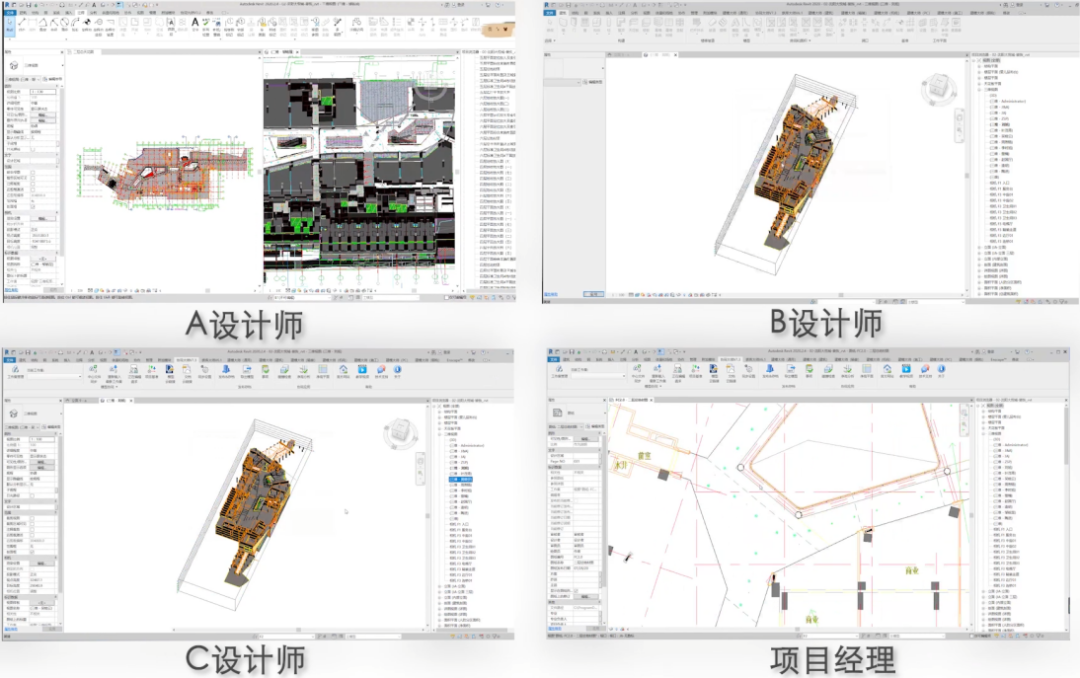Click the Revit logo in C设计师 window
The image size is (1080, 678).
pos(7,352)
